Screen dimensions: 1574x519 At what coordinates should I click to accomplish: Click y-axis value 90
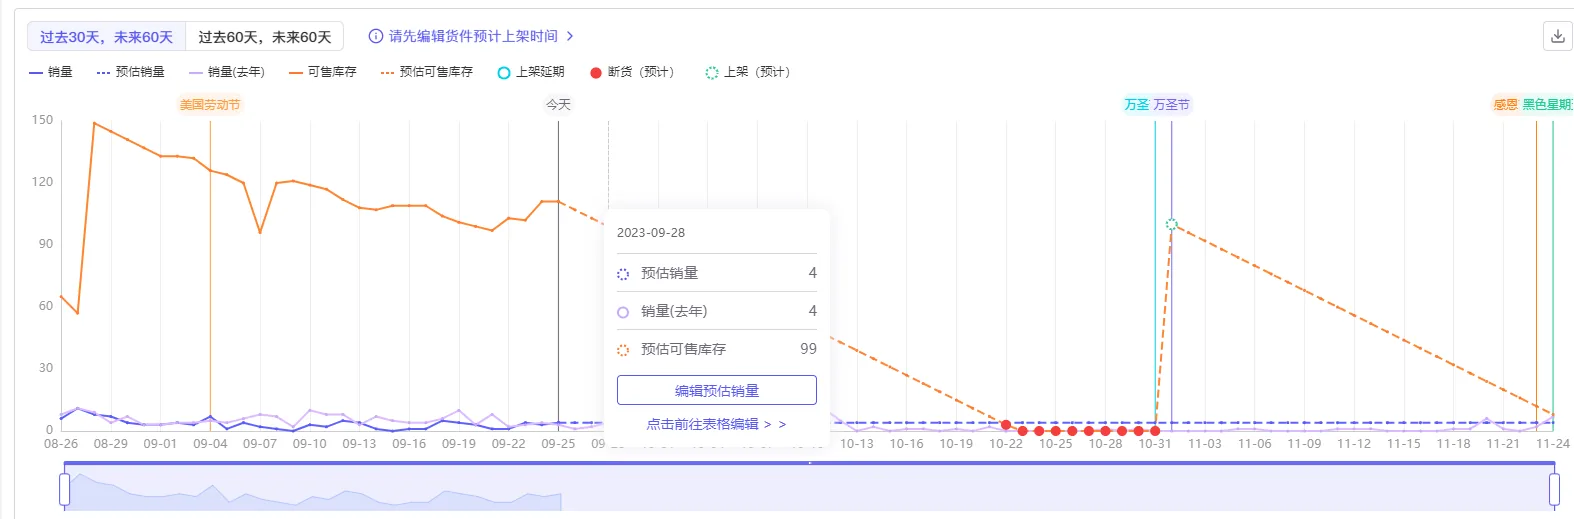46,244
